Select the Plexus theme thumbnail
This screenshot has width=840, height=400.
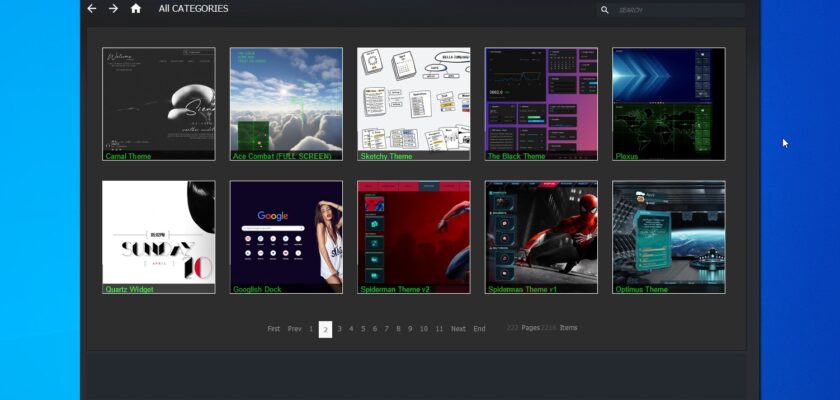(x=668, y=103)
